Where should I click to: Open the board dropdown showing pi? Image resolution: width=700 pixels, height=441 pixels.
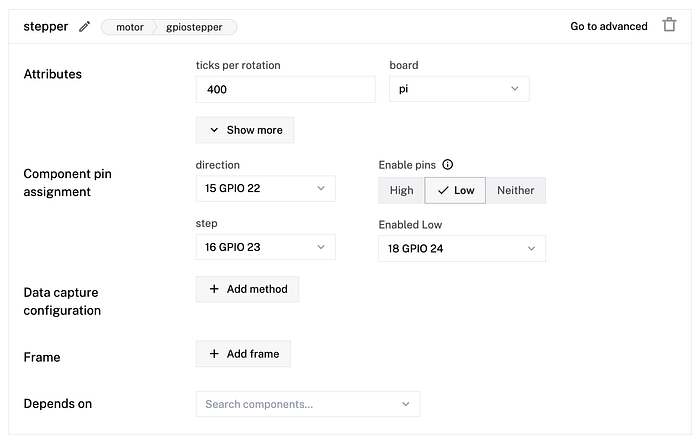pos(459,89)
